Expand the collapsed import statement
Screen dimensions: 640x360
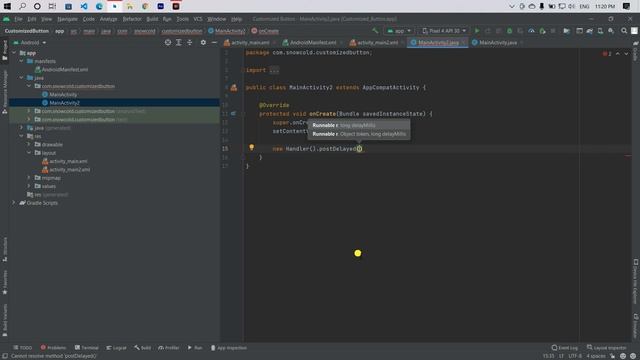(274, 70)
